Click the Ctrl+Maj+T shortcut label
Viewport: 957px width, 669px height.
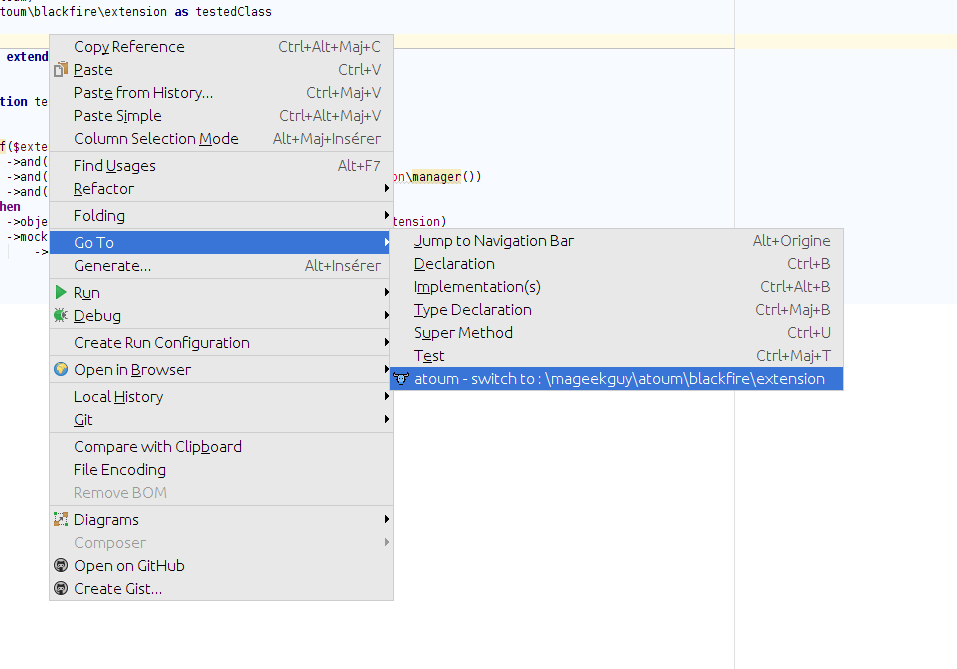(793, 356)
